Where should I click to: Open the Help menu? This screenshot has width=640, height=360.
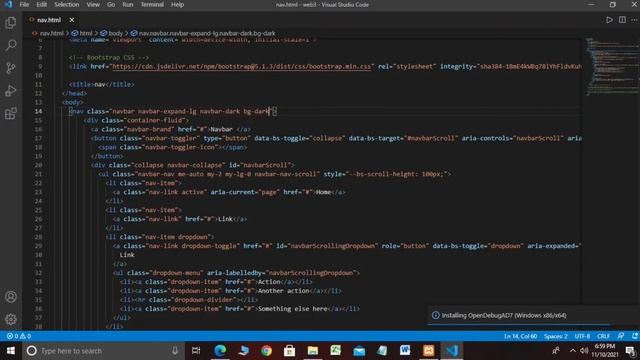[177, 4]
